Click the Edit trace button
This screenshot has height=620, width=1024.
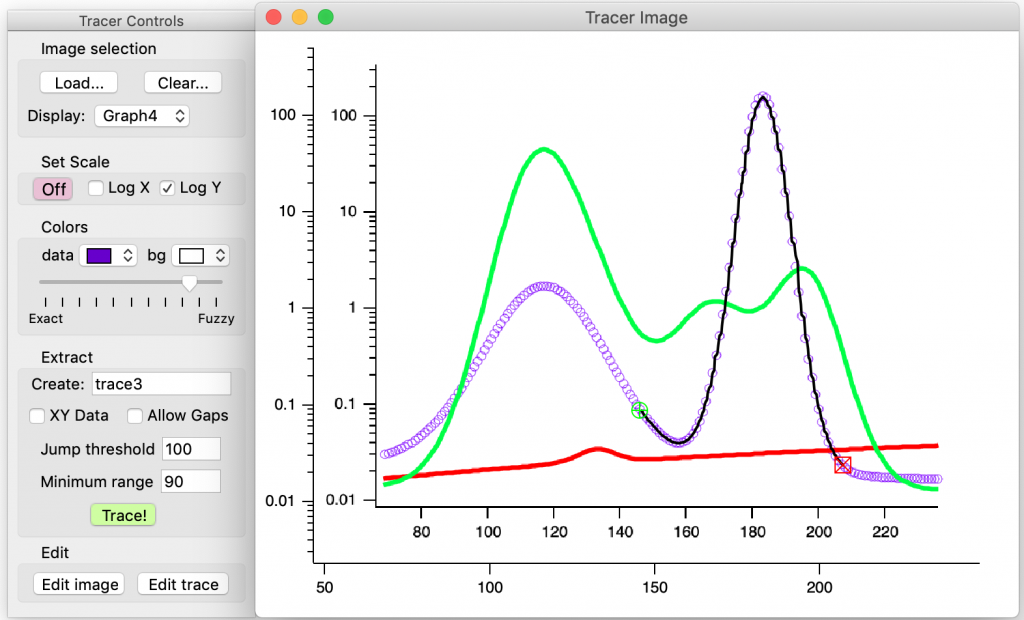coord(183,584)
